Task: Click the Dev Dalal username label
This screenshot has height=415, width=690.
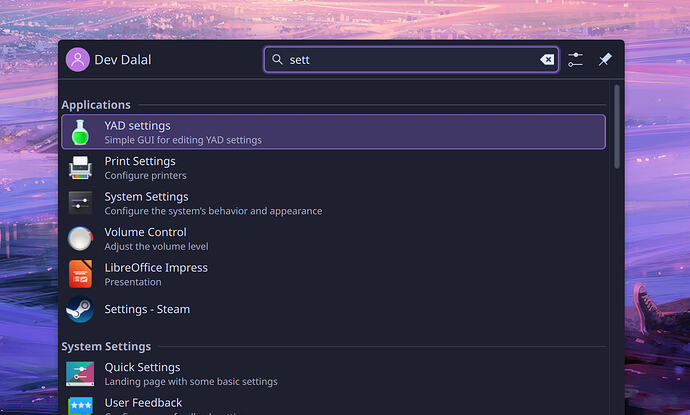Action: 123,60
